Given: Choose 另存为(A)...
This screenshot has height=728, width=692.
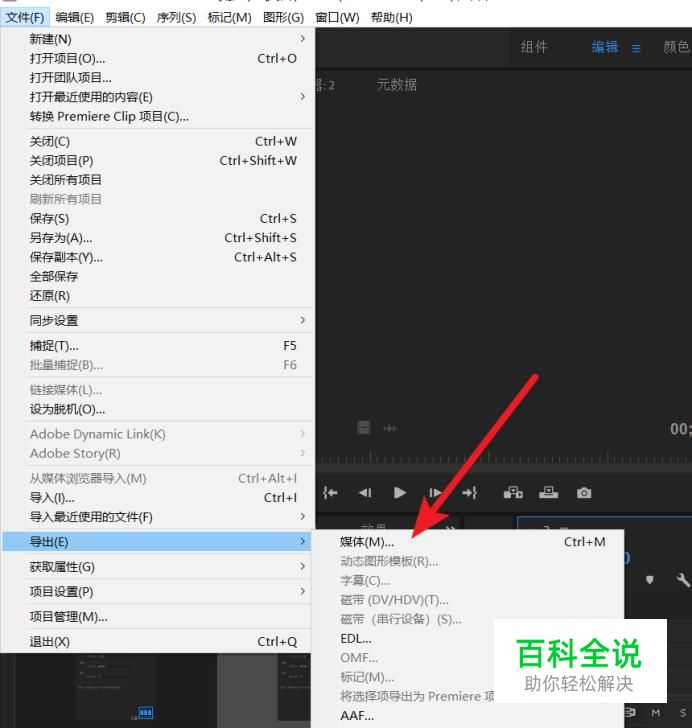Looking at the screenshot, I should pyautogui.click(x=157, y=238).
